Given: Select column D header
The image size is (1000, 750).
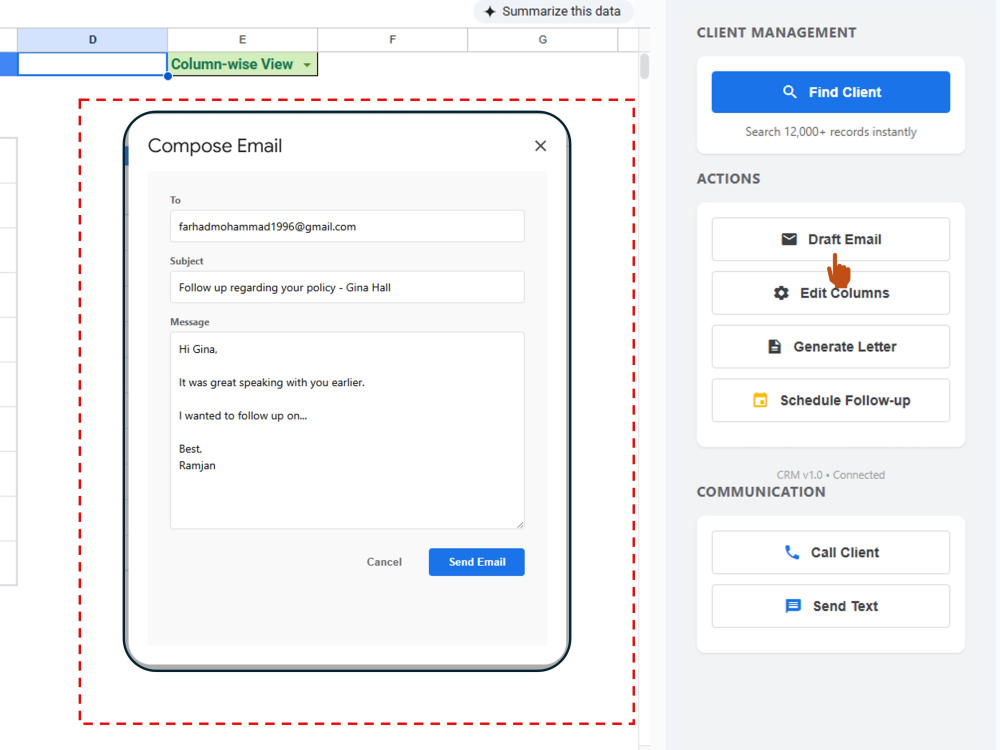Looking at the screenshot, I should click(x=92, y=40).
